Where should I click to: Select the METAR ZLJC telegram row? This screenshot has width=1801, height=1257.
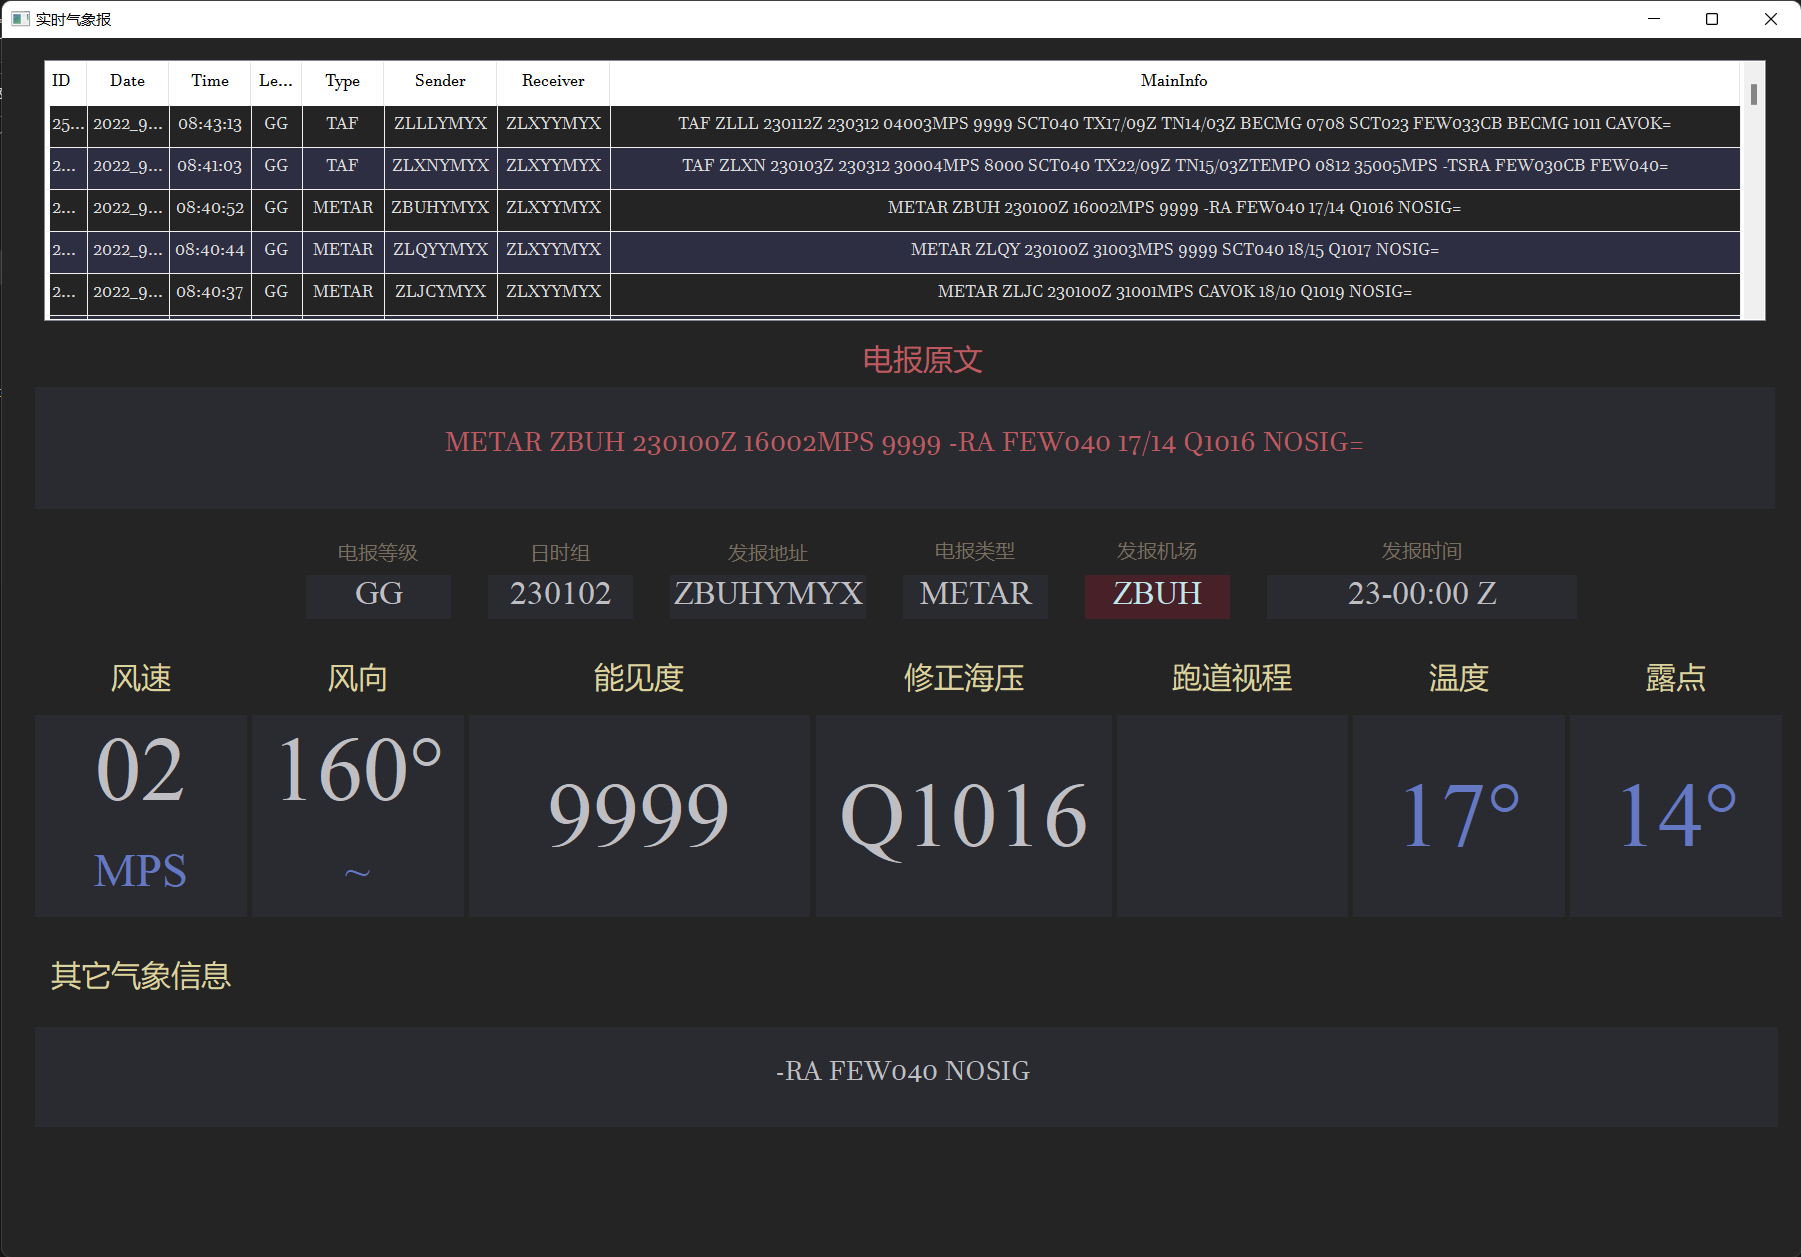coord(900,292)
